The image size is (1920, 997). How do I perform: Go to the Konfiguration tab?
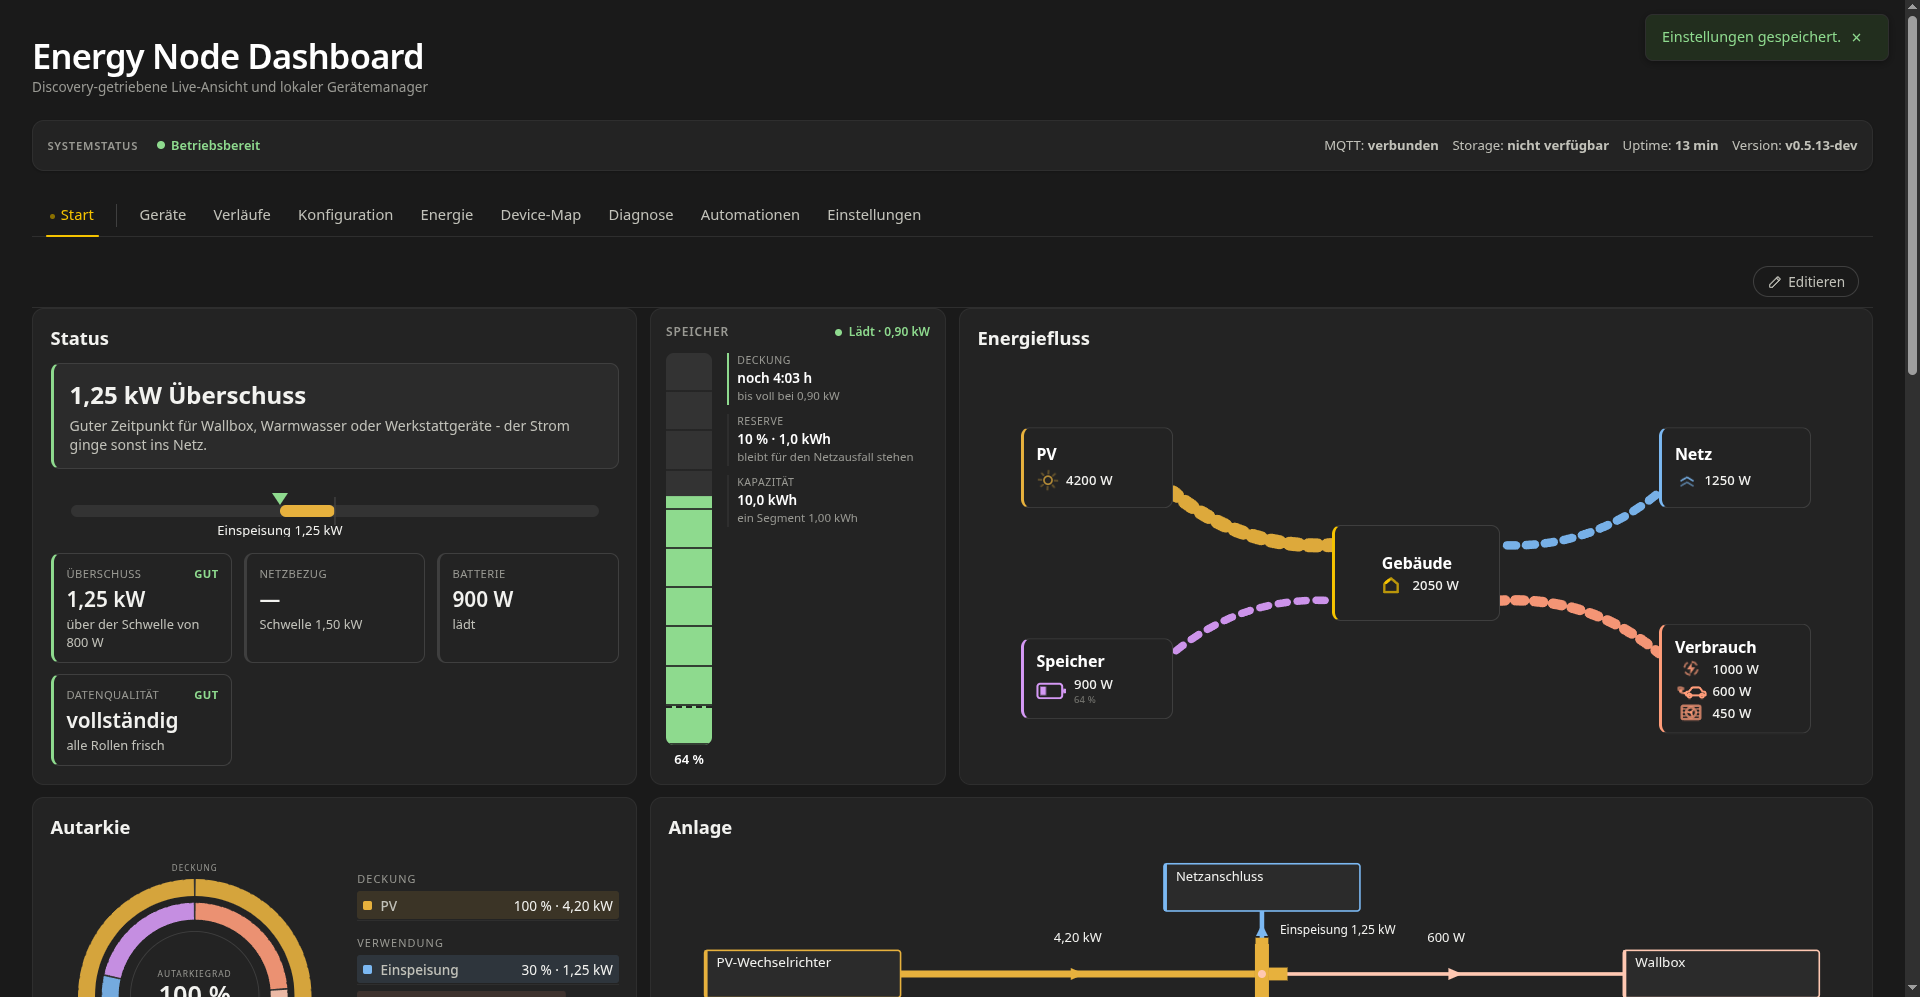(x=345, y=215)
